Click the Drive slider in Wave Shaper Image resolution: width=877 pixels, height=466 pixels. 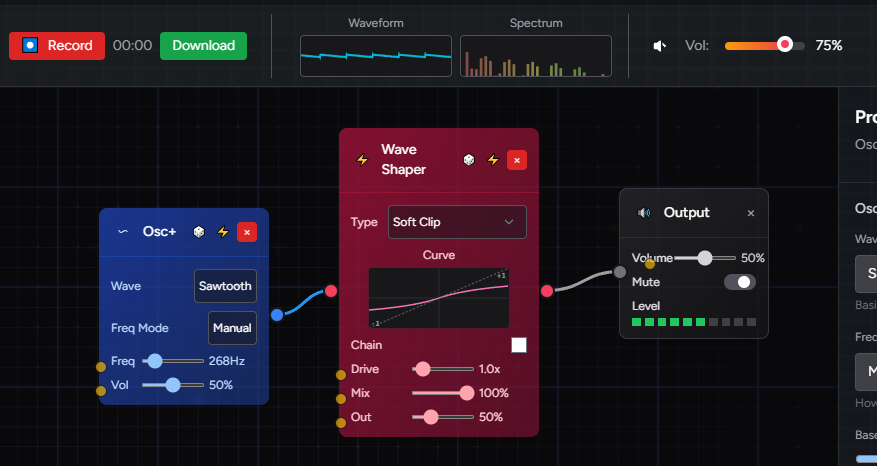[440, 369]
